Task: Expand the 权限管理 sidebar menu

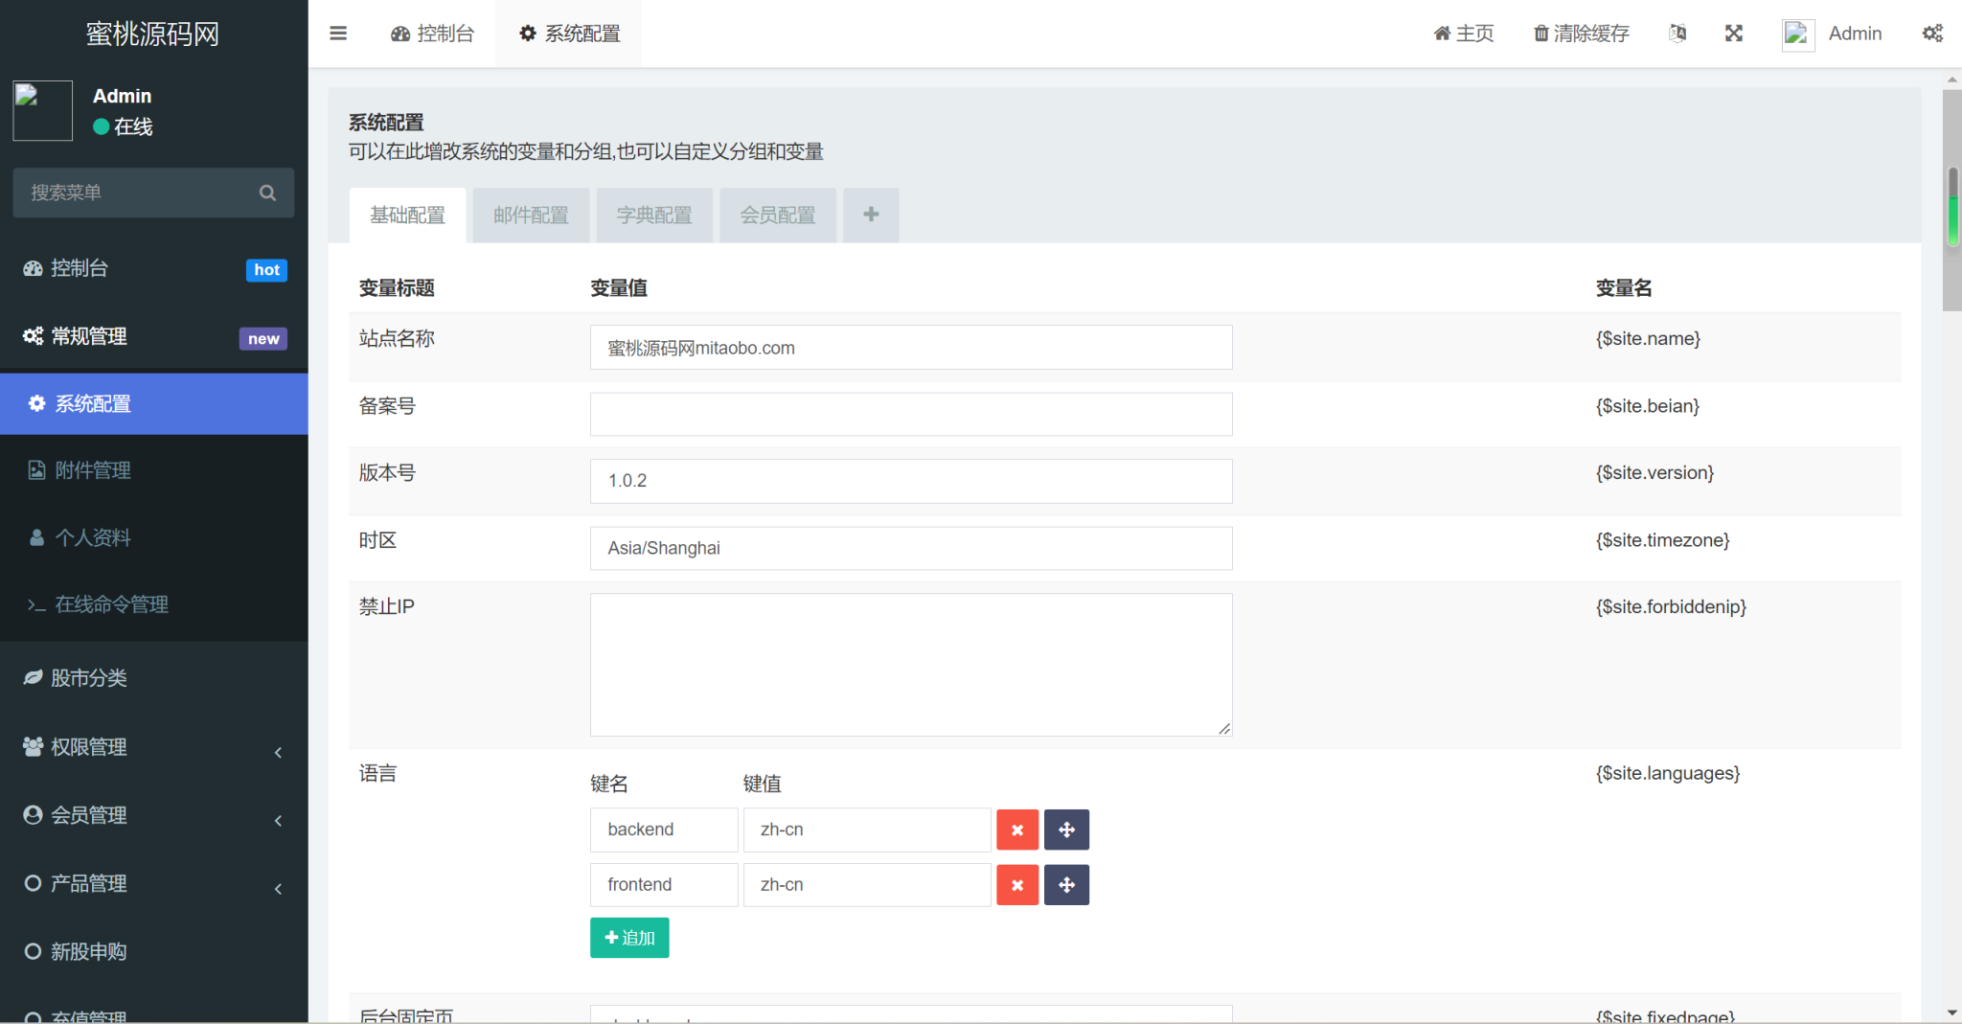Action: pyautogui.click(x=154, y=747)
